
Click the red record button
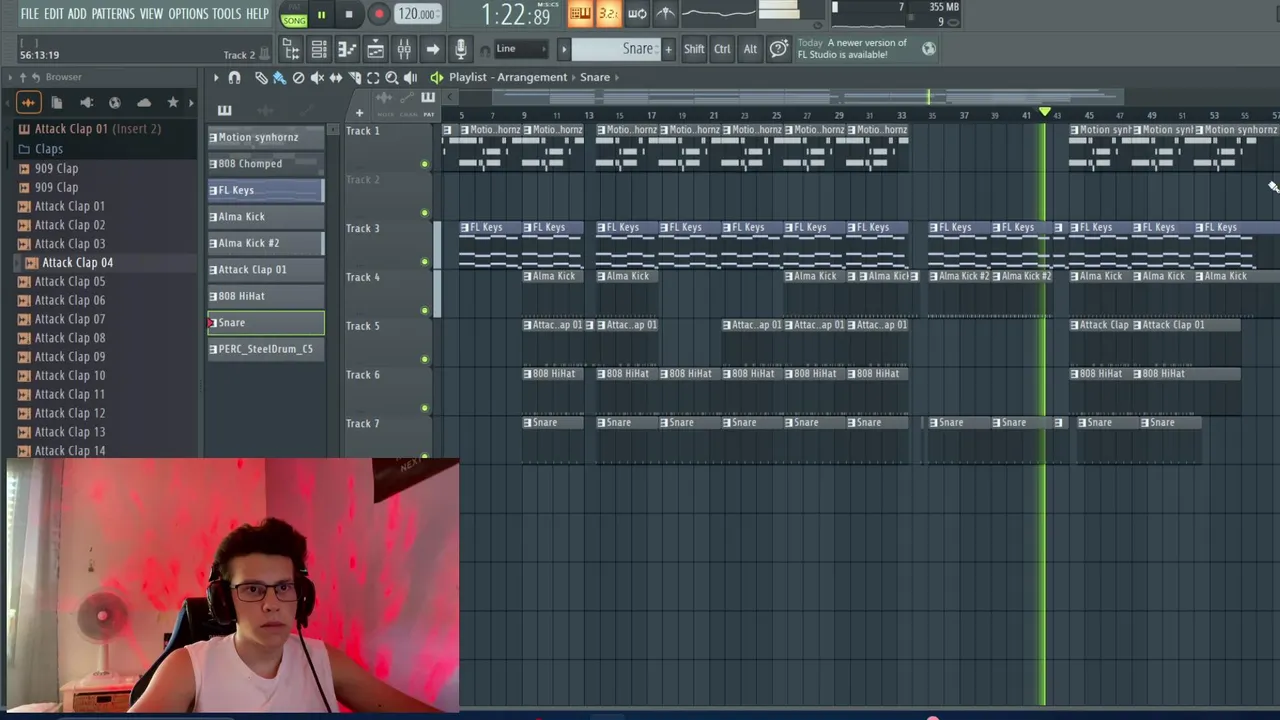click(x=379, y=14)
